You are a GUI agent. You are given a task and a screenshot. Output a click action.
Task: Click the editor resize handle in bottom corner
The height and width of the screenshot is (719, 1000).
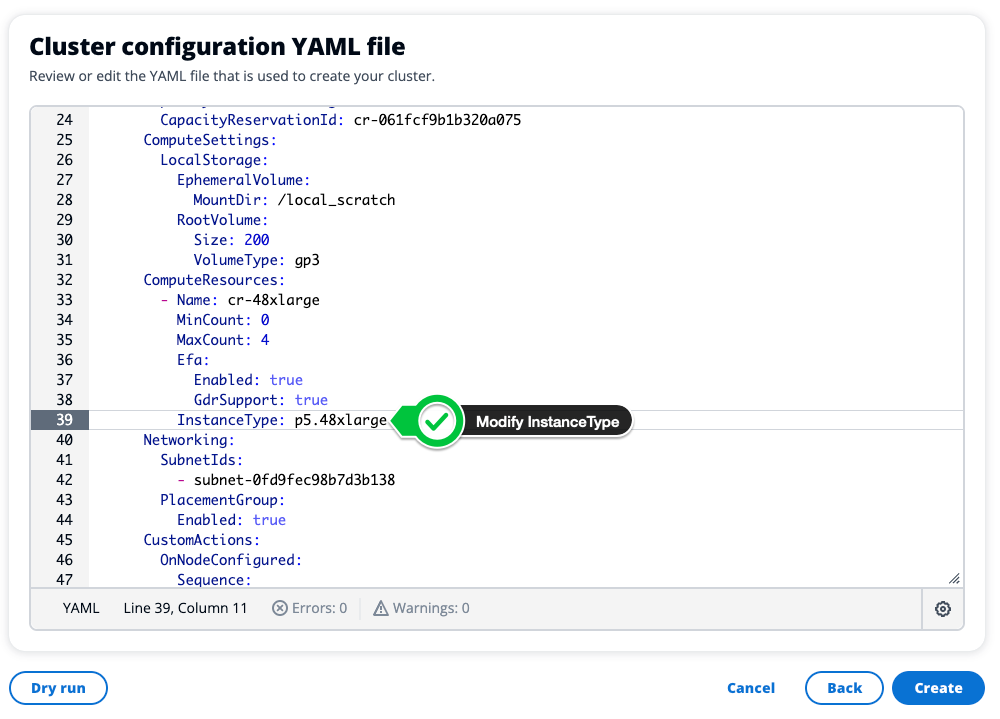coord(953,578)
